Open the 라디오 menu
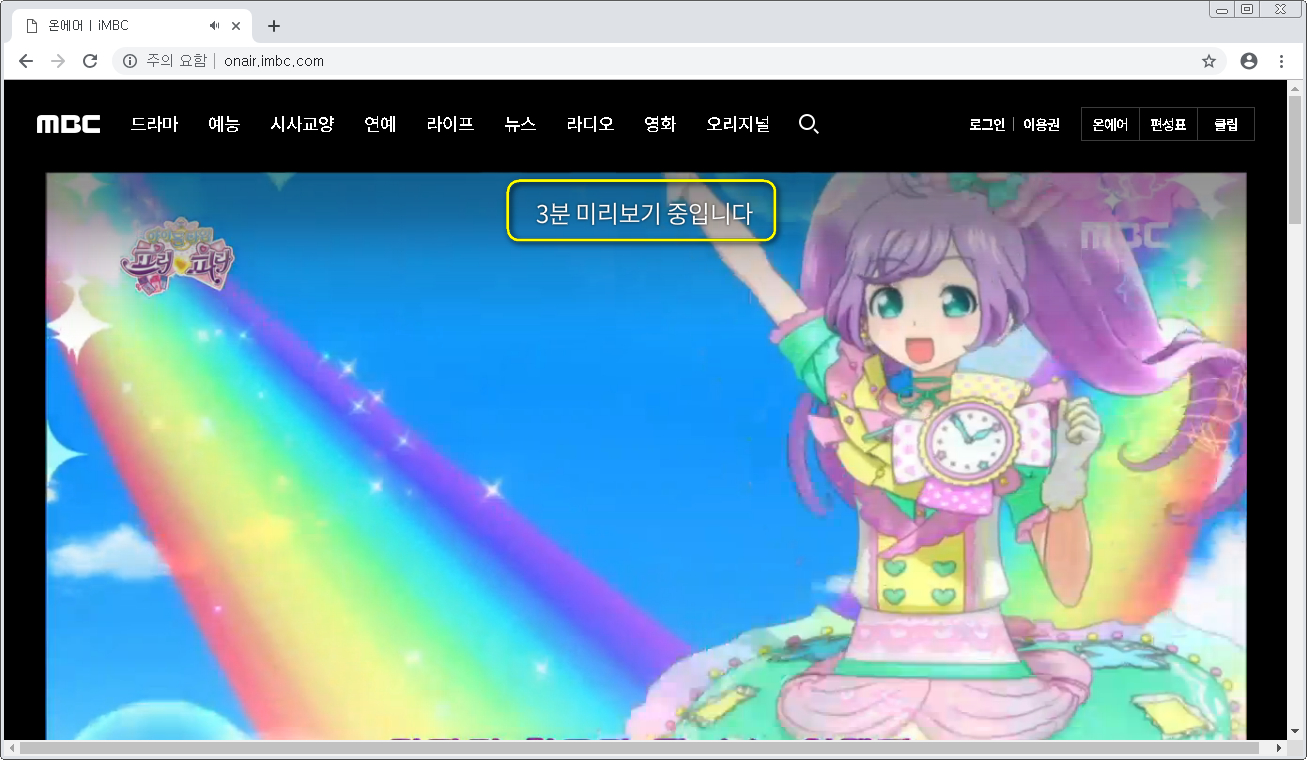1307x760 pixels. tap(590, 124)
